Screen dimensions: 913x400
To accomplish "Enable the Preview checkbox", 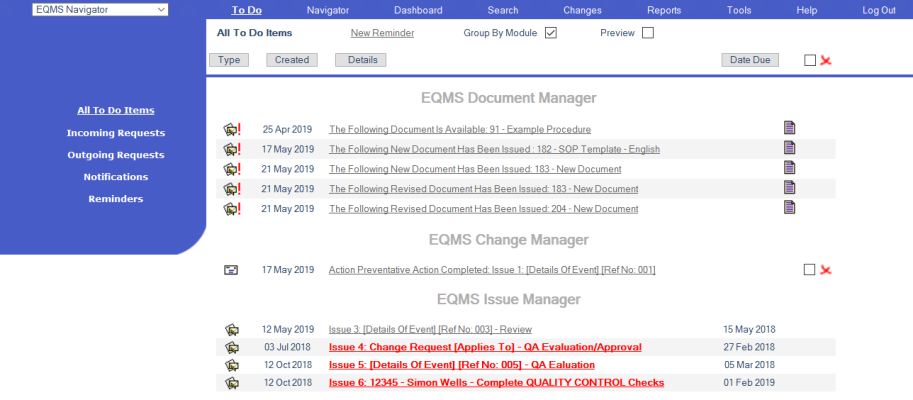I will 647,33.
